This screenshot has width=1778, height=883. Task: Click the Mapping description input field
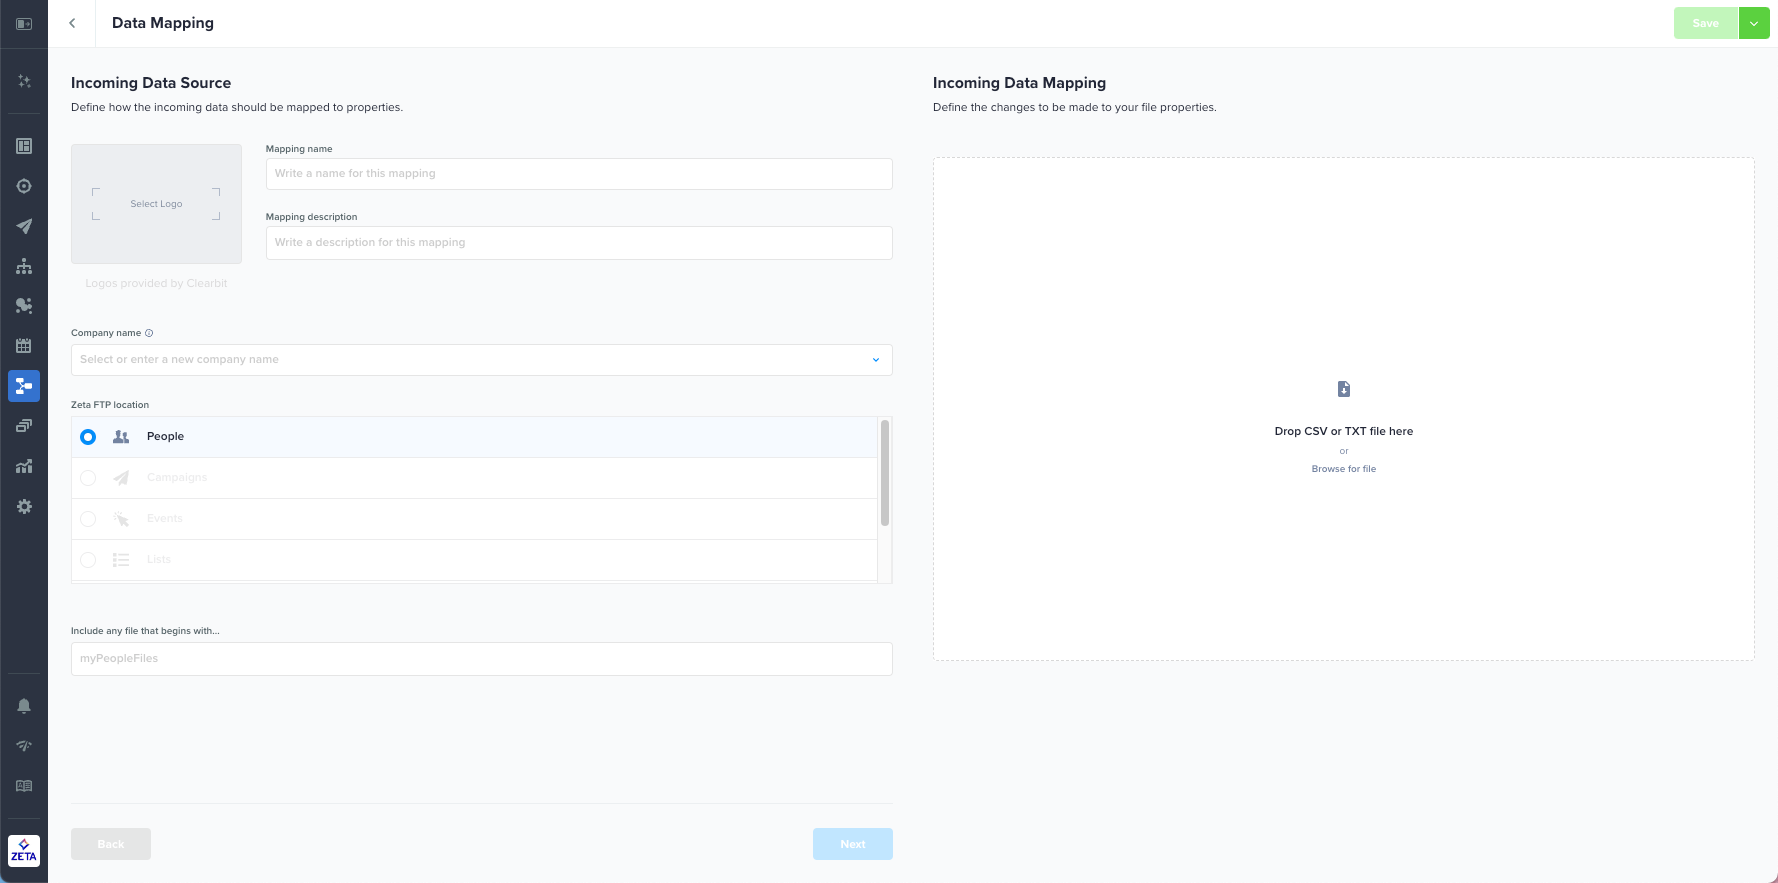pyautogui.click(x=578, y=243)
